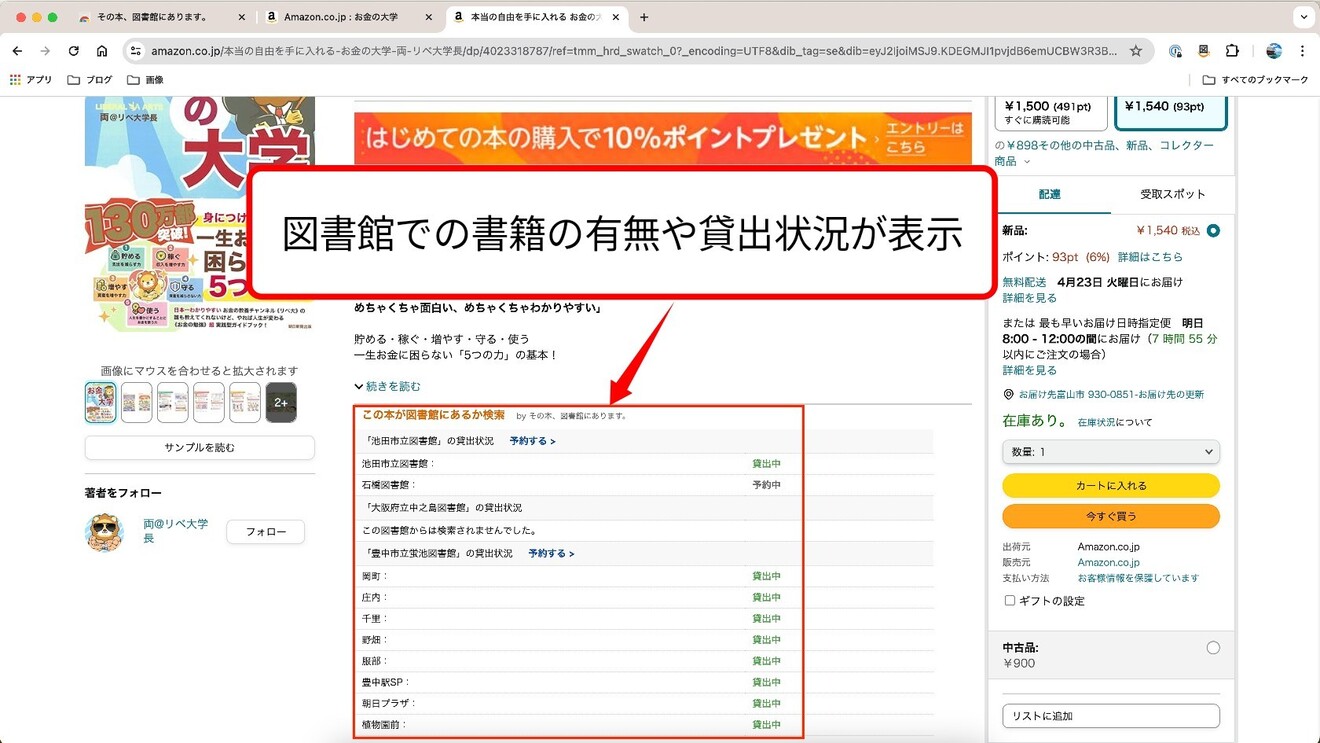Reload the current Amazon page
The image size is (1320, 743).
(x=73, y=51)
